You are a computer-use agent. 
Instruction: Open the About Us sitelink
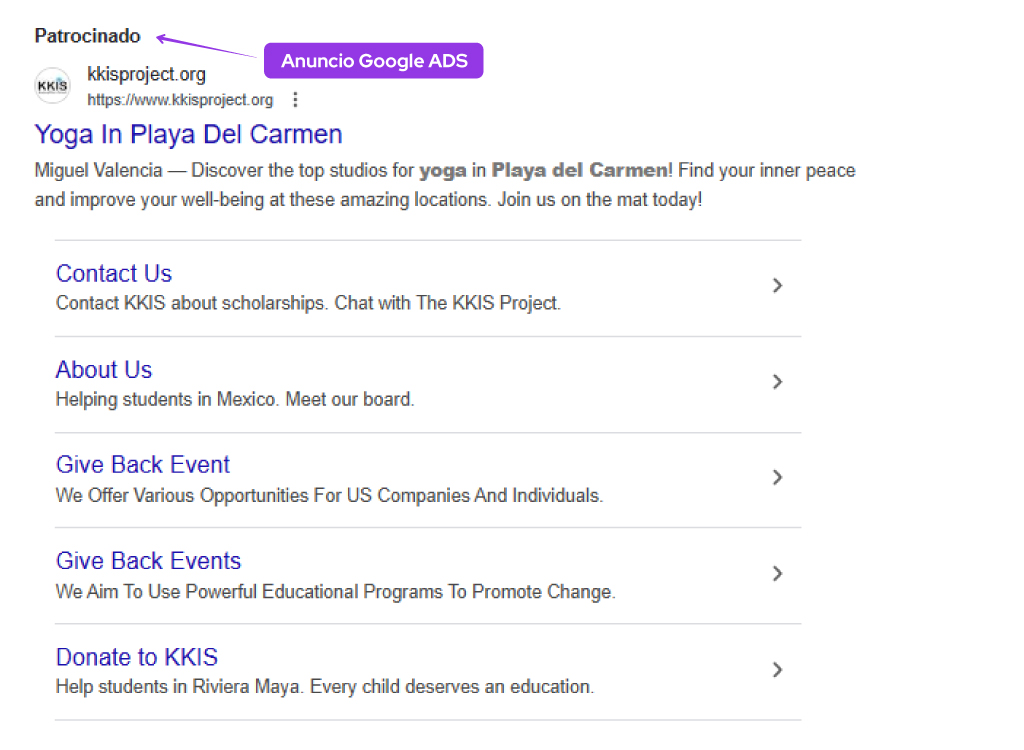[104, 370]
